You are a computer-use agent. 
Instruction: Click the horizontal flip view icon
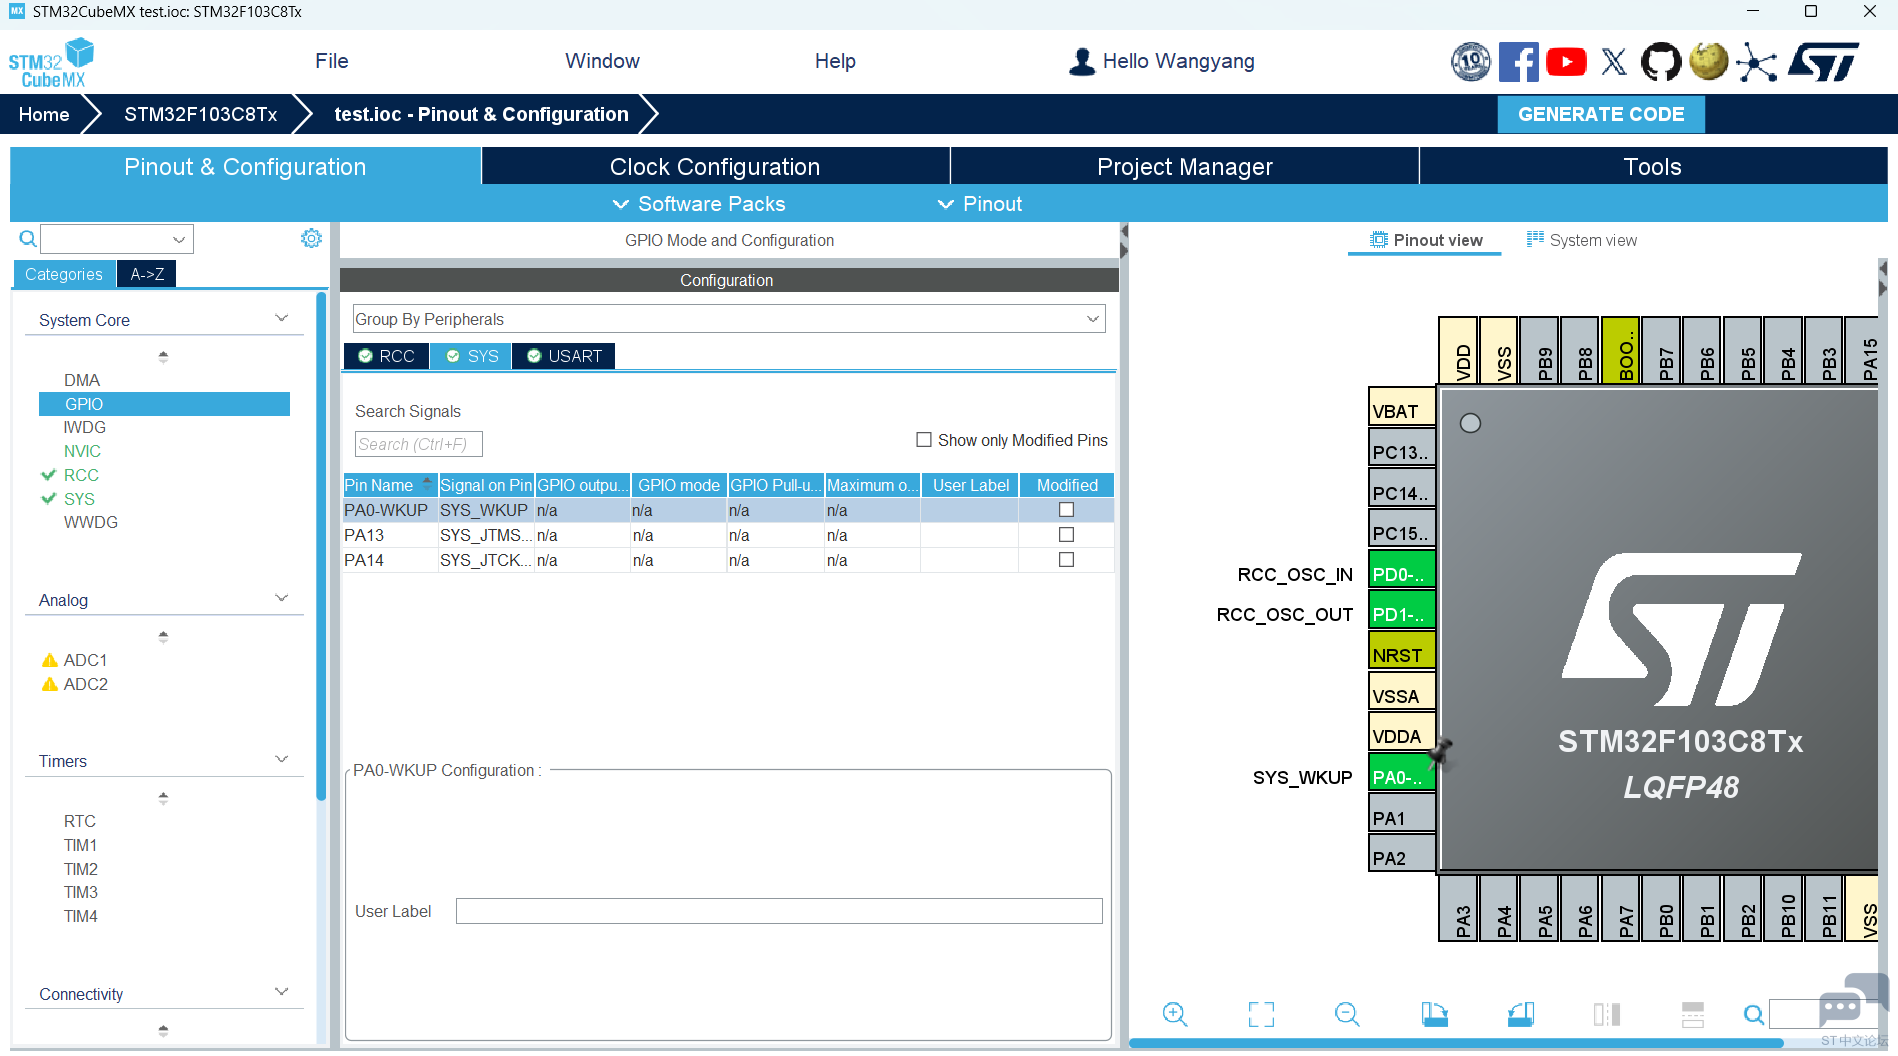[x=1607, y=1015]
